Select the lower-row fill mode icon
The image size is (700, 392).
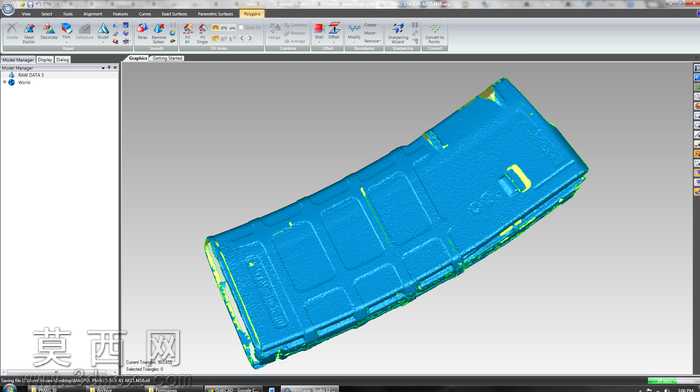click(x=216, y=38)
